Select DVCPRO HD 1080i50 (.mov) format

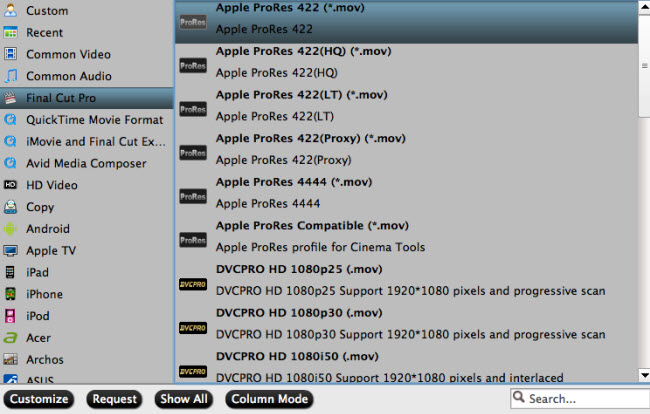406,366
